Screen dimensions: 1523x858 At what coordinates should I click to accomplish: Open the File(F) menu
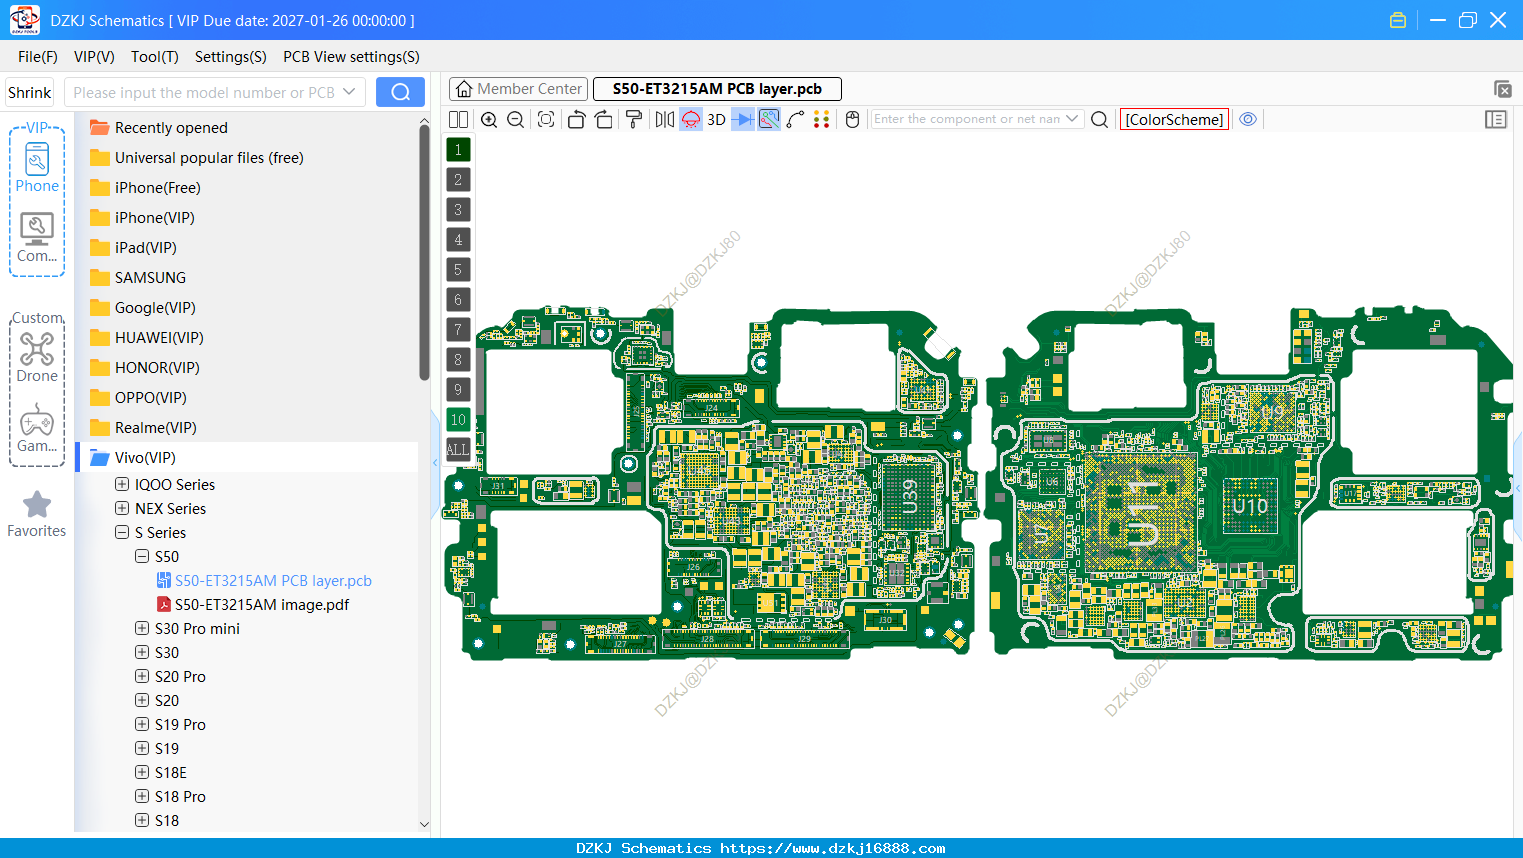pyautogui.click(x=38, y=57)
